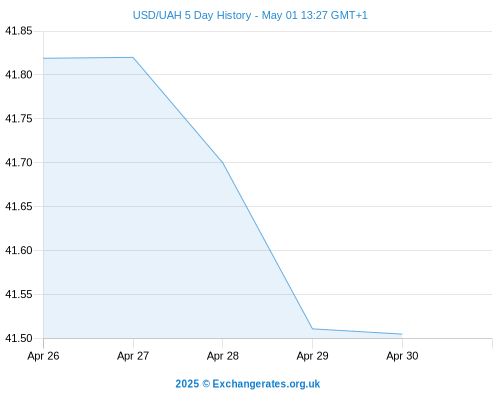Select the Apr 29 x-axis label
The image size is (495, 400).
(312, 356)
